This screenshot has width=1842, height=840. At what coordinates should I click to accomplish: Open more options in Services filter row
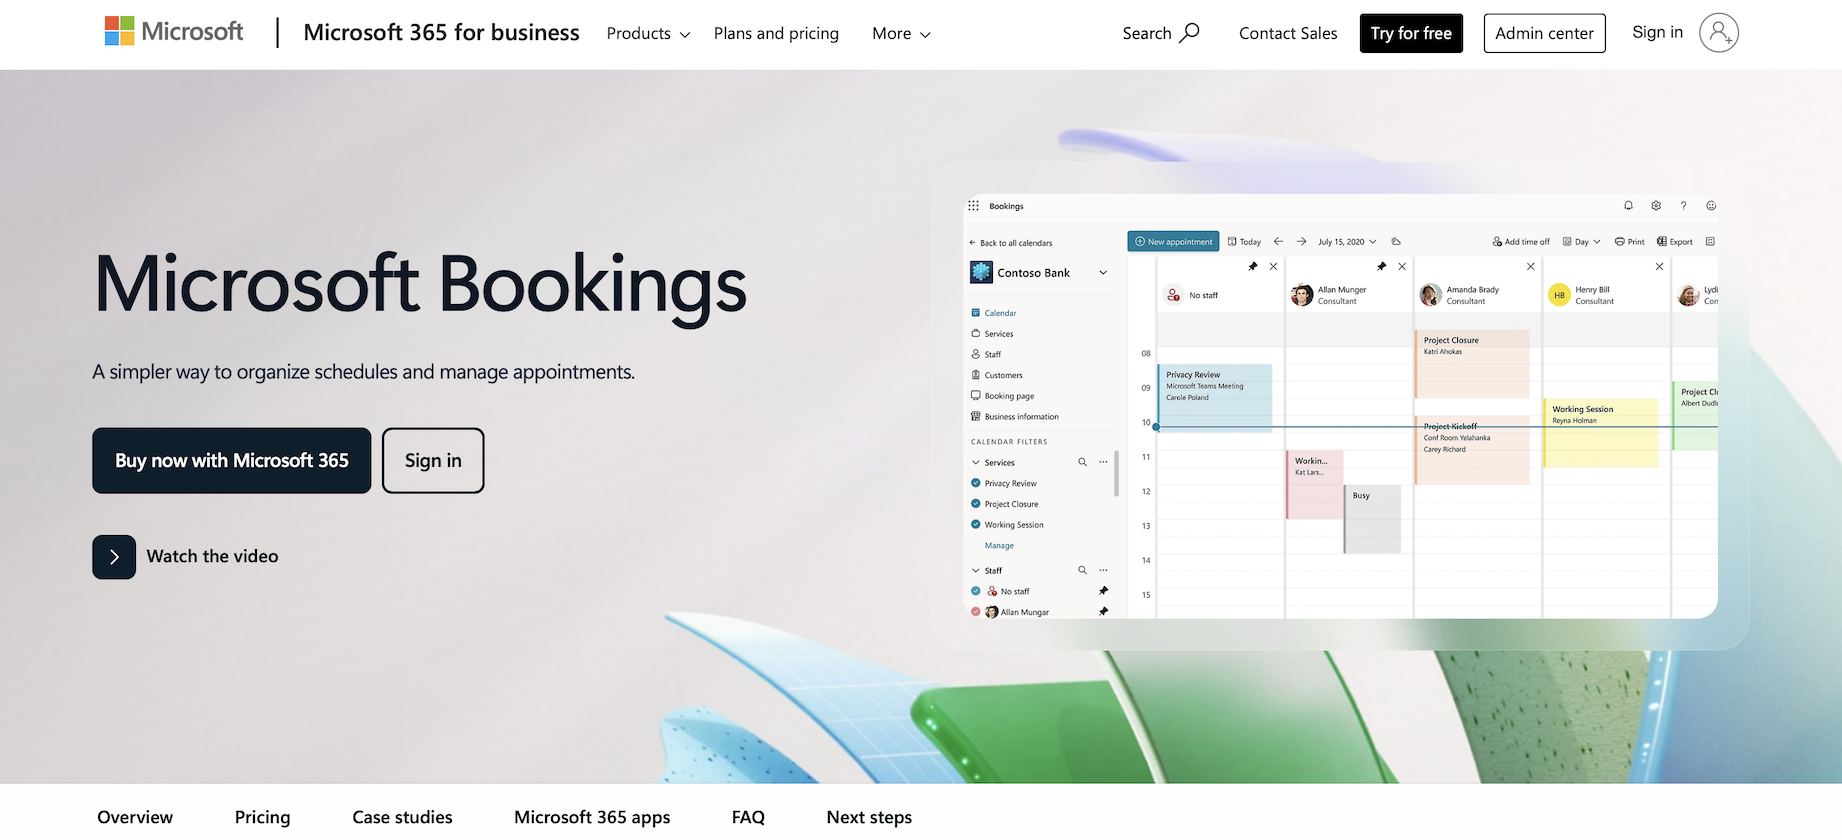tap(1103, 462)
